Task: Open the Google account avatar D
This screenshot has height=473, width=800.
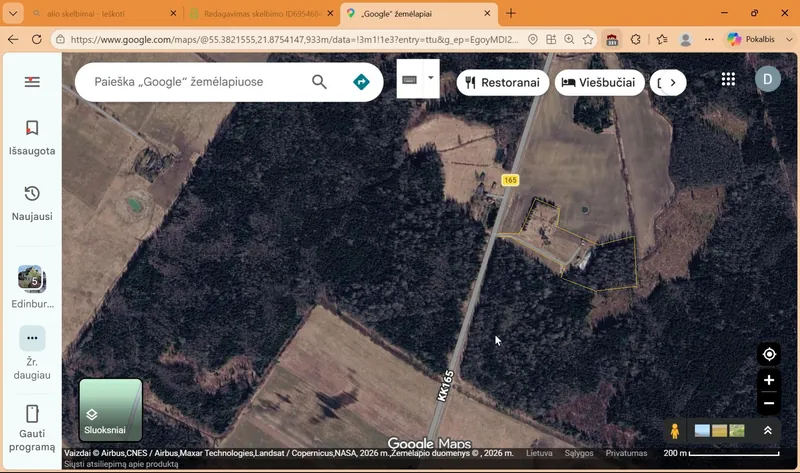Action: 768,79
